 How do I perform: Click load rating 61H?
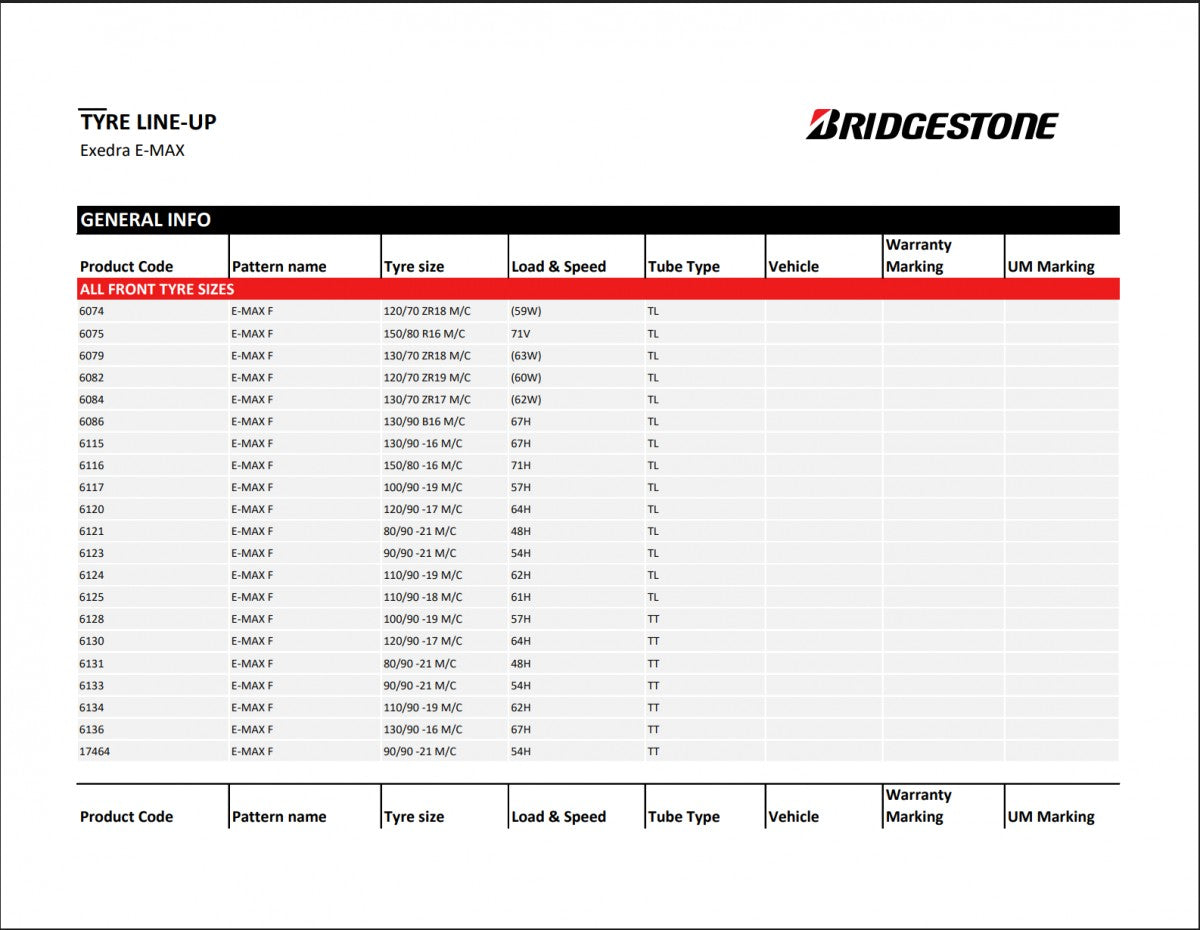pos(521,597)
